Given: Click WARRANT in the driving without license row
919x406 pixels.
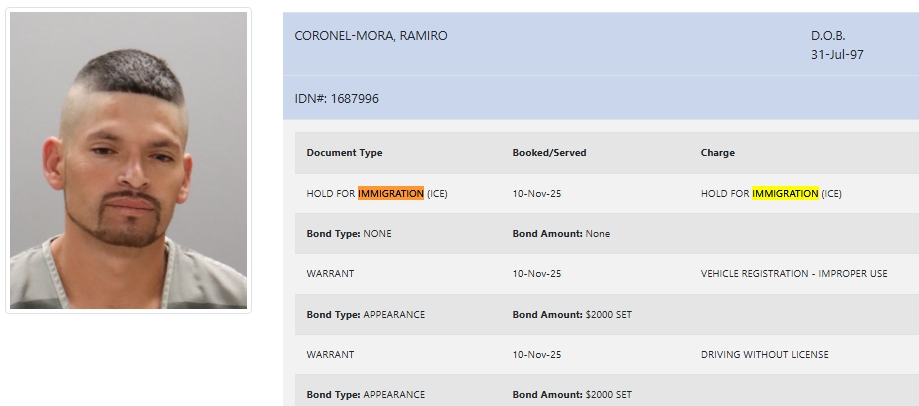Looking at the screenshot, I should coord(330,354).
